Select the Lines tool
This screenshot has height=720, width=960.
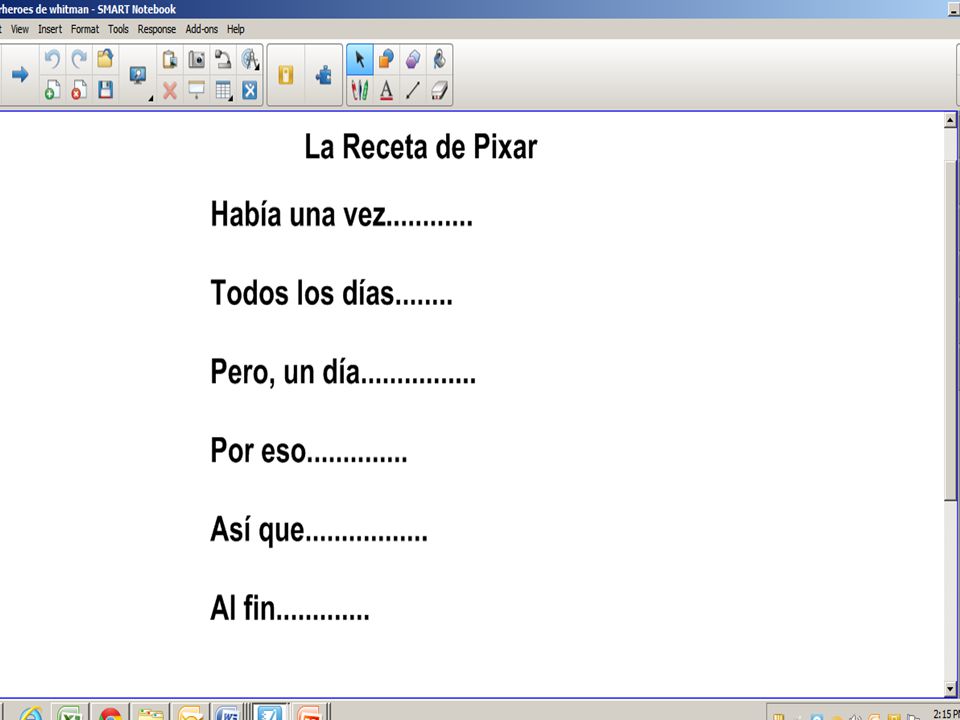[x=413, y=91]
